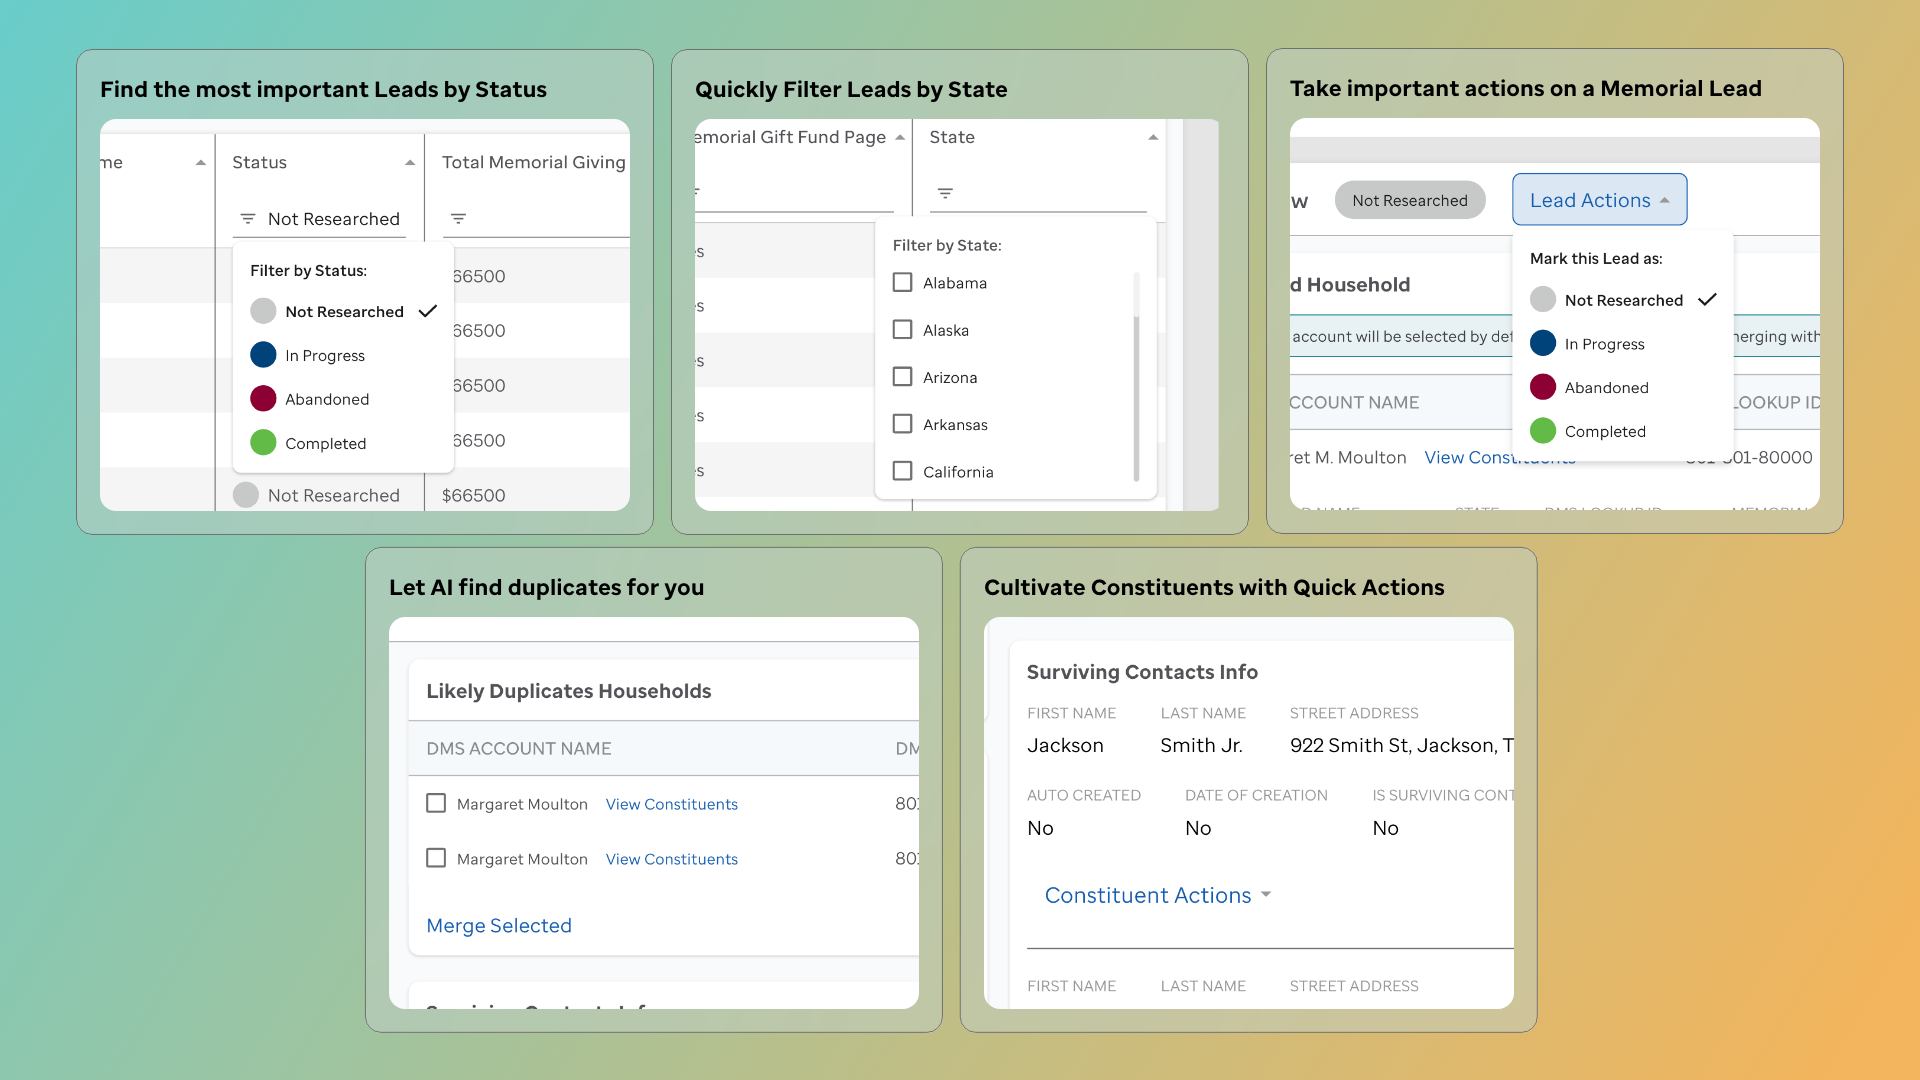
Task: Click the filter icon beside Not Researched filter
Action: [248, 219]
